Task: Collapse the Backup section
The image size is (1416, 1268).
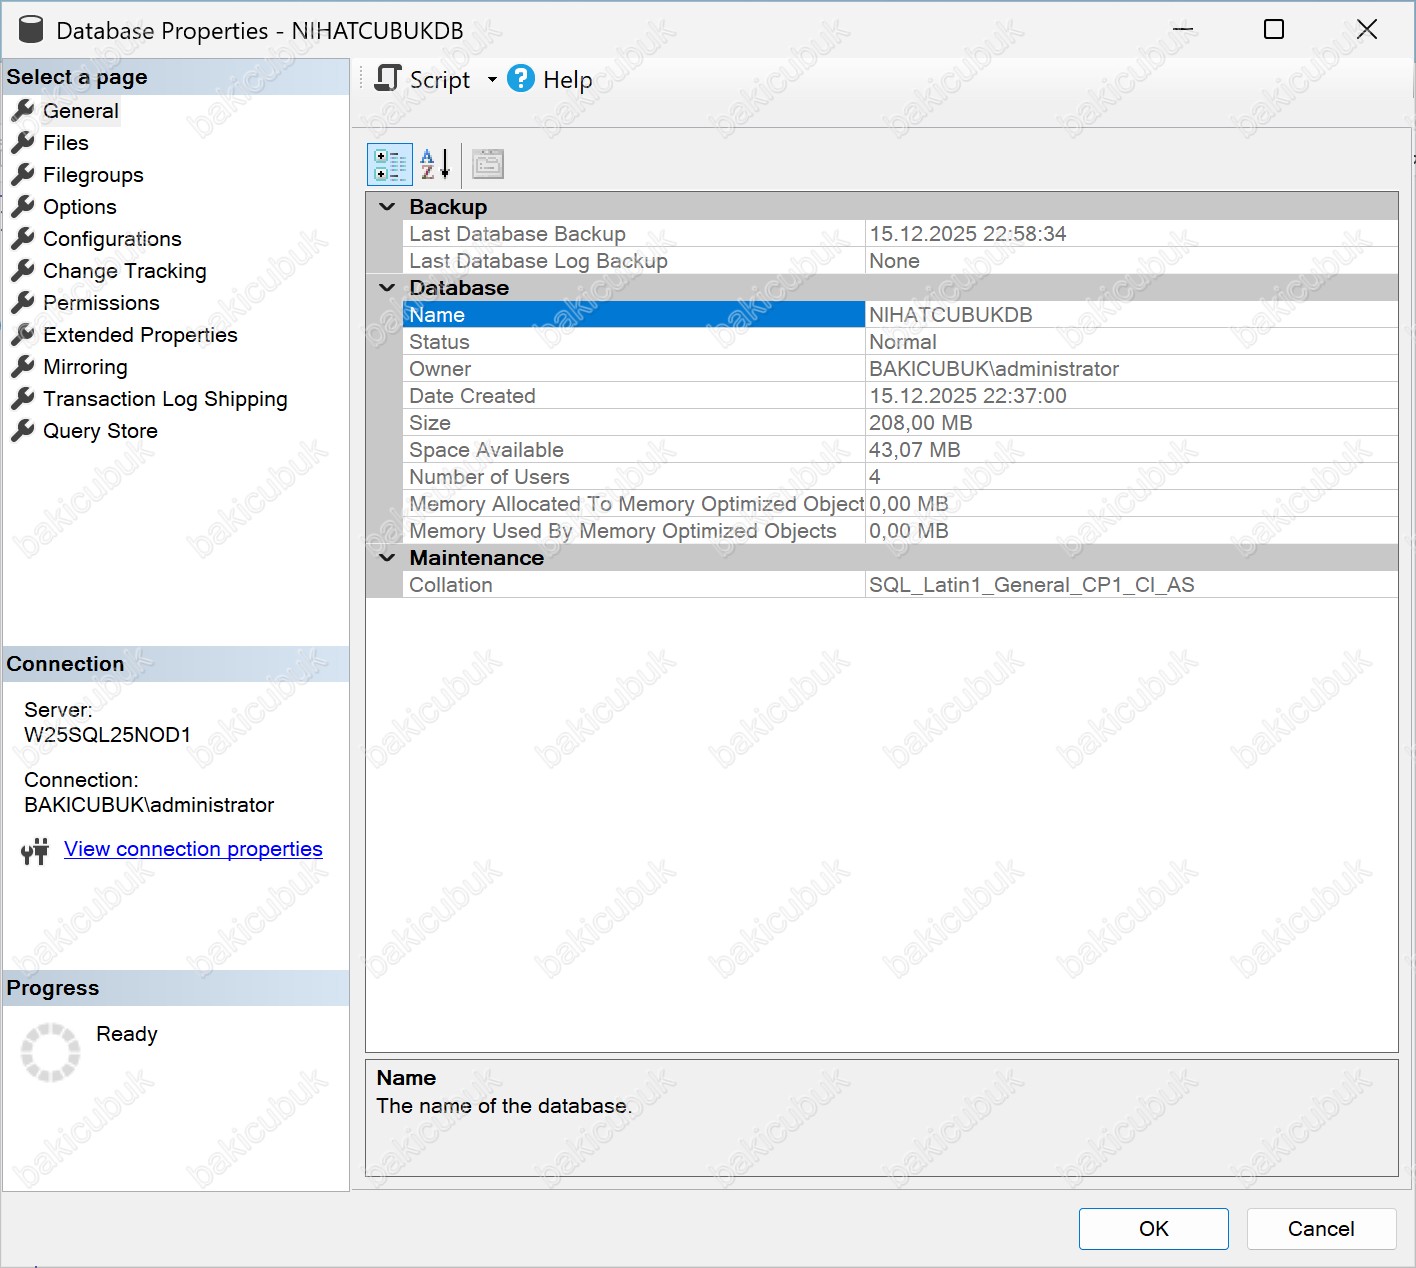Action: click(388, 207)
